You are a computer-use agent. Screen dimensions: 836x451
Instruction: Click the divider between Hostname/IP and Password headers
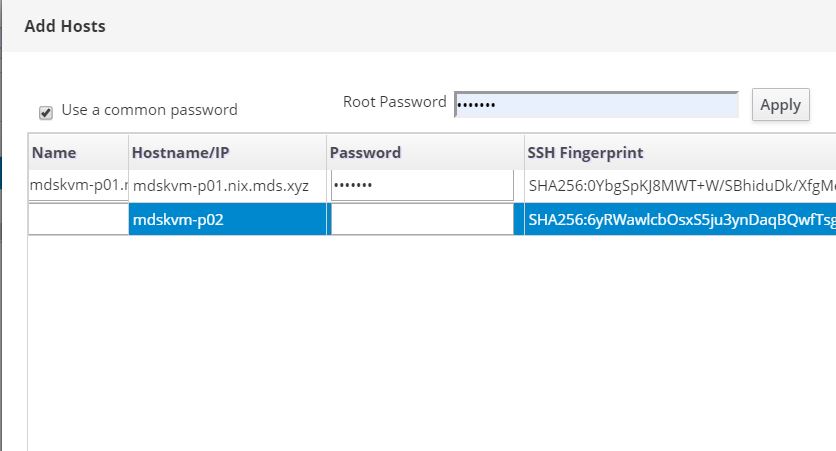[326, 153]
